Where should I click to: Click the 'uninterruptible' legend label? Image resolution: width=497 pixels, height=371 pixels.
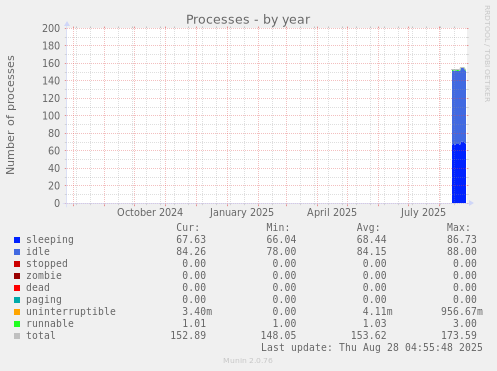(71, 311)
